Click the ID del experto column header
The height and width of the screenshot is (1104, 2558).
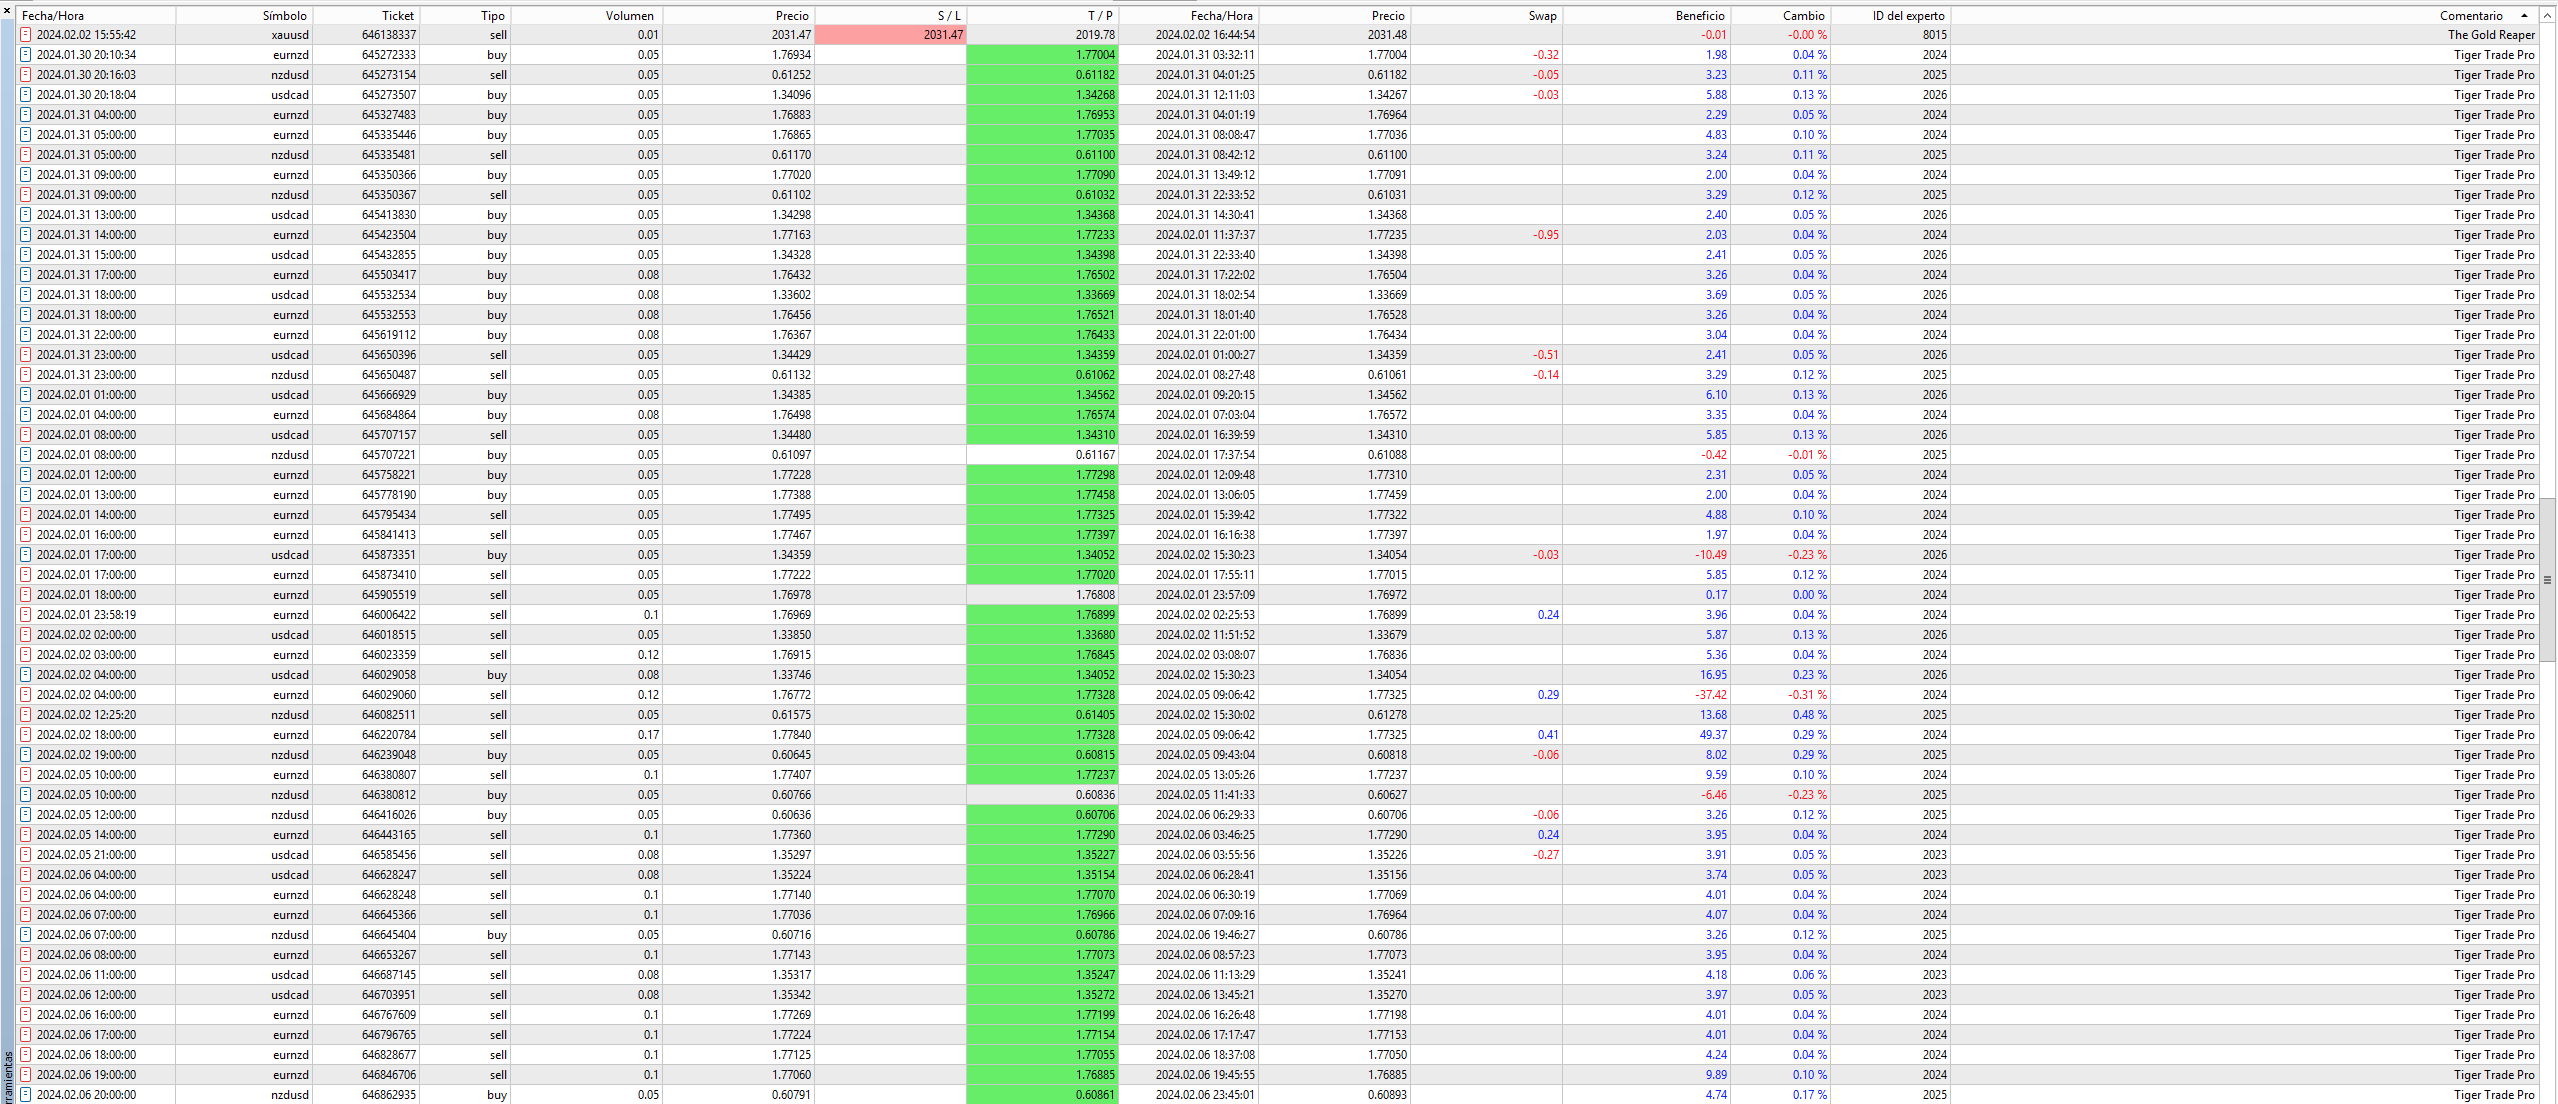point(1908,16)
